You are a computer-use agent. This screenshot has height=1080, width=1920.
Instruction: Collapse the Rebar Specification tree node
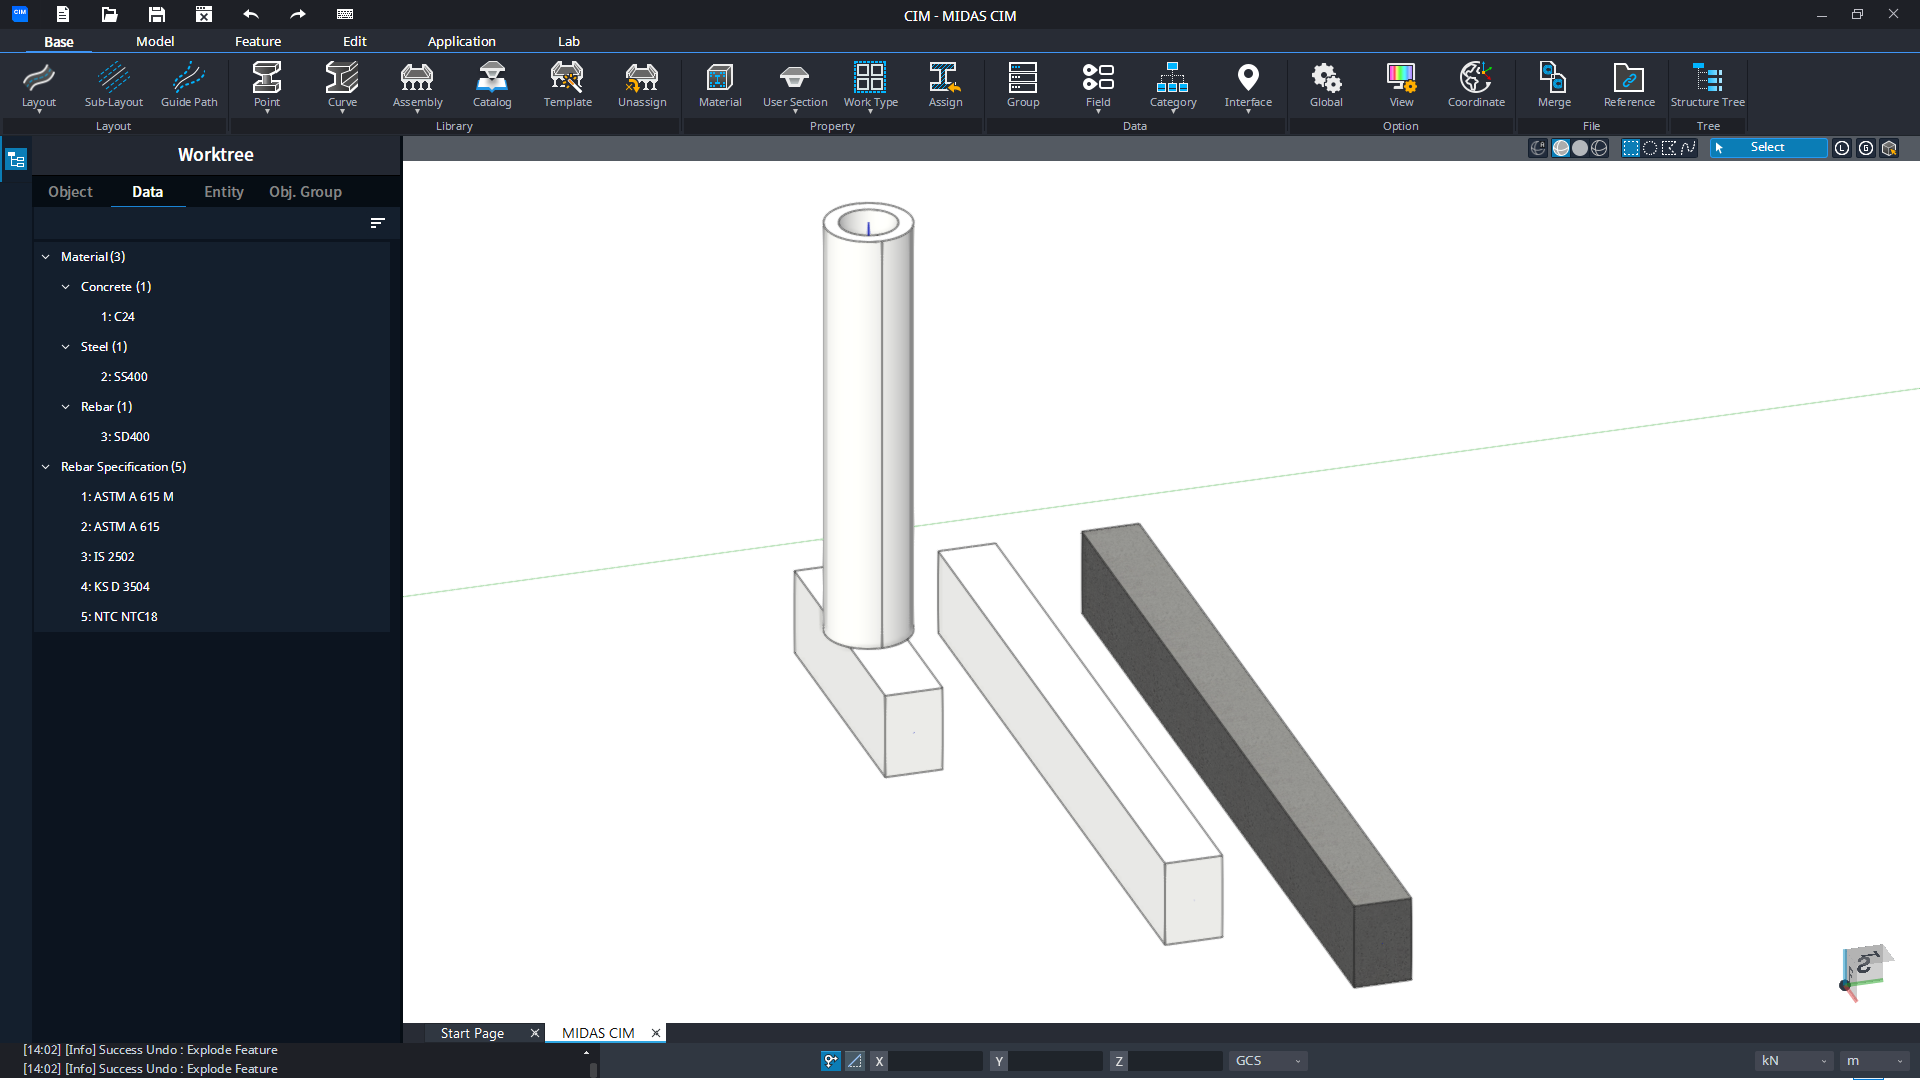[46, 467]
